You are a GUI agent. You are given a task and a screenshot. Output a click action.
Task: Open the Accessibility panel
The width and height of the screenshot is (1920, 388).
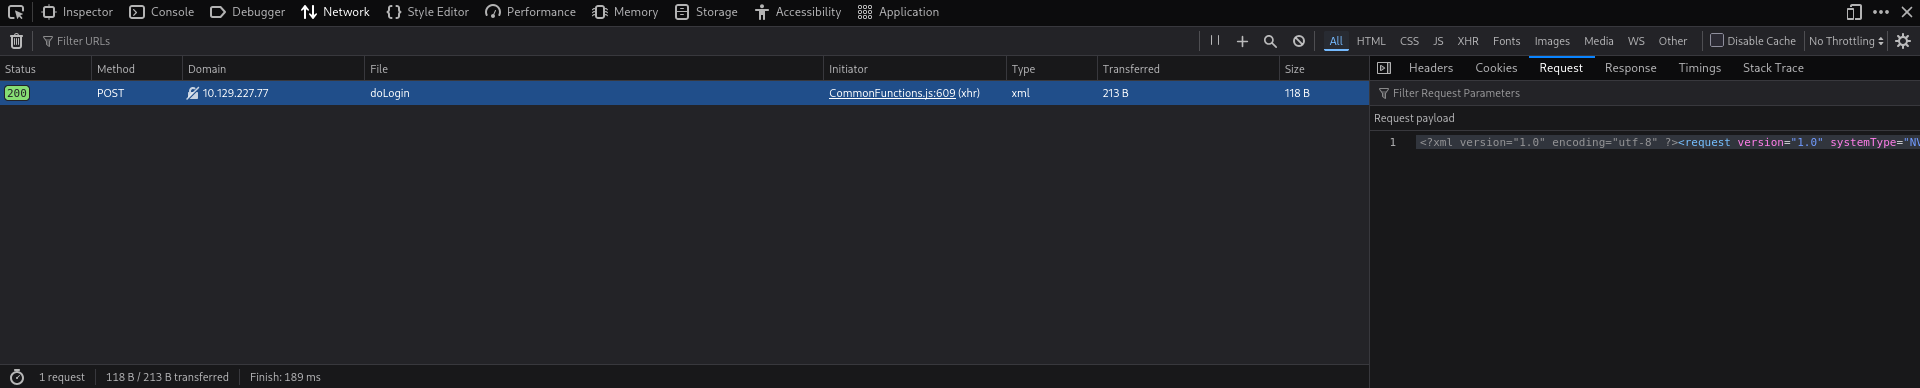(798, 12)
